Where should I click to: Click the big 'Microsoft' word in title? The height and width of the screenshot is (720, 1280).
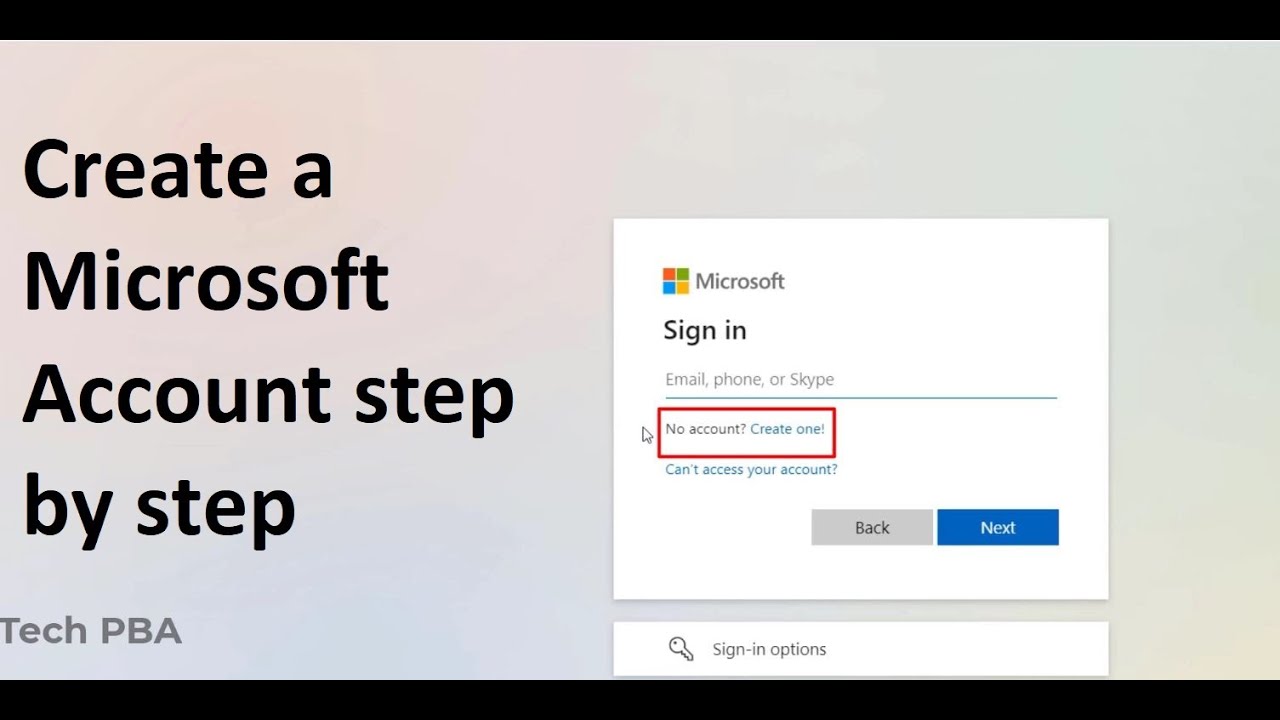pos(206,281)
